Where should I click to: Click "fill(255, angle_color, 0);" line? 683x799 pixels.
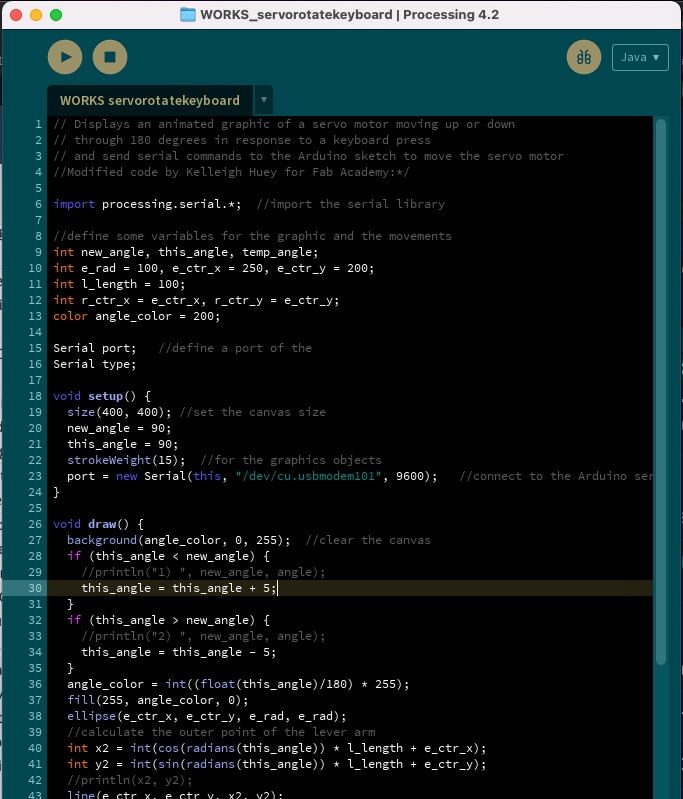(158, 700)
